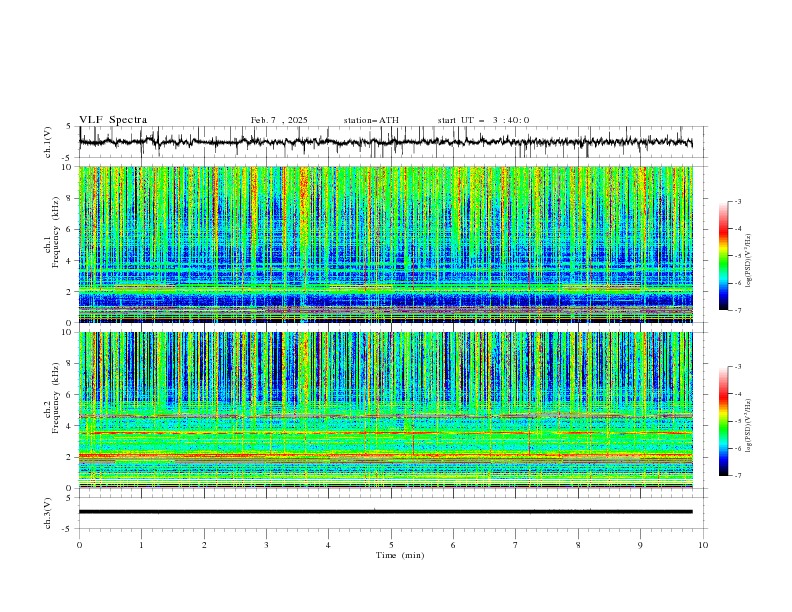
Task: Select the "Time (min)" axis title
Action: [400, 555]
